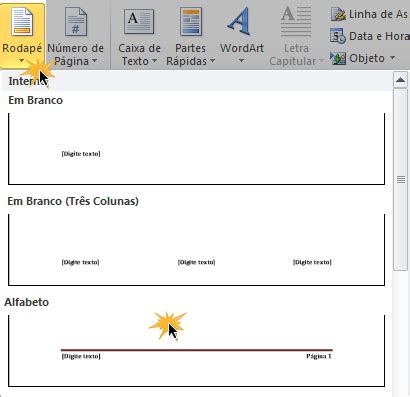Click the Número de Página icon

(75, 22)
